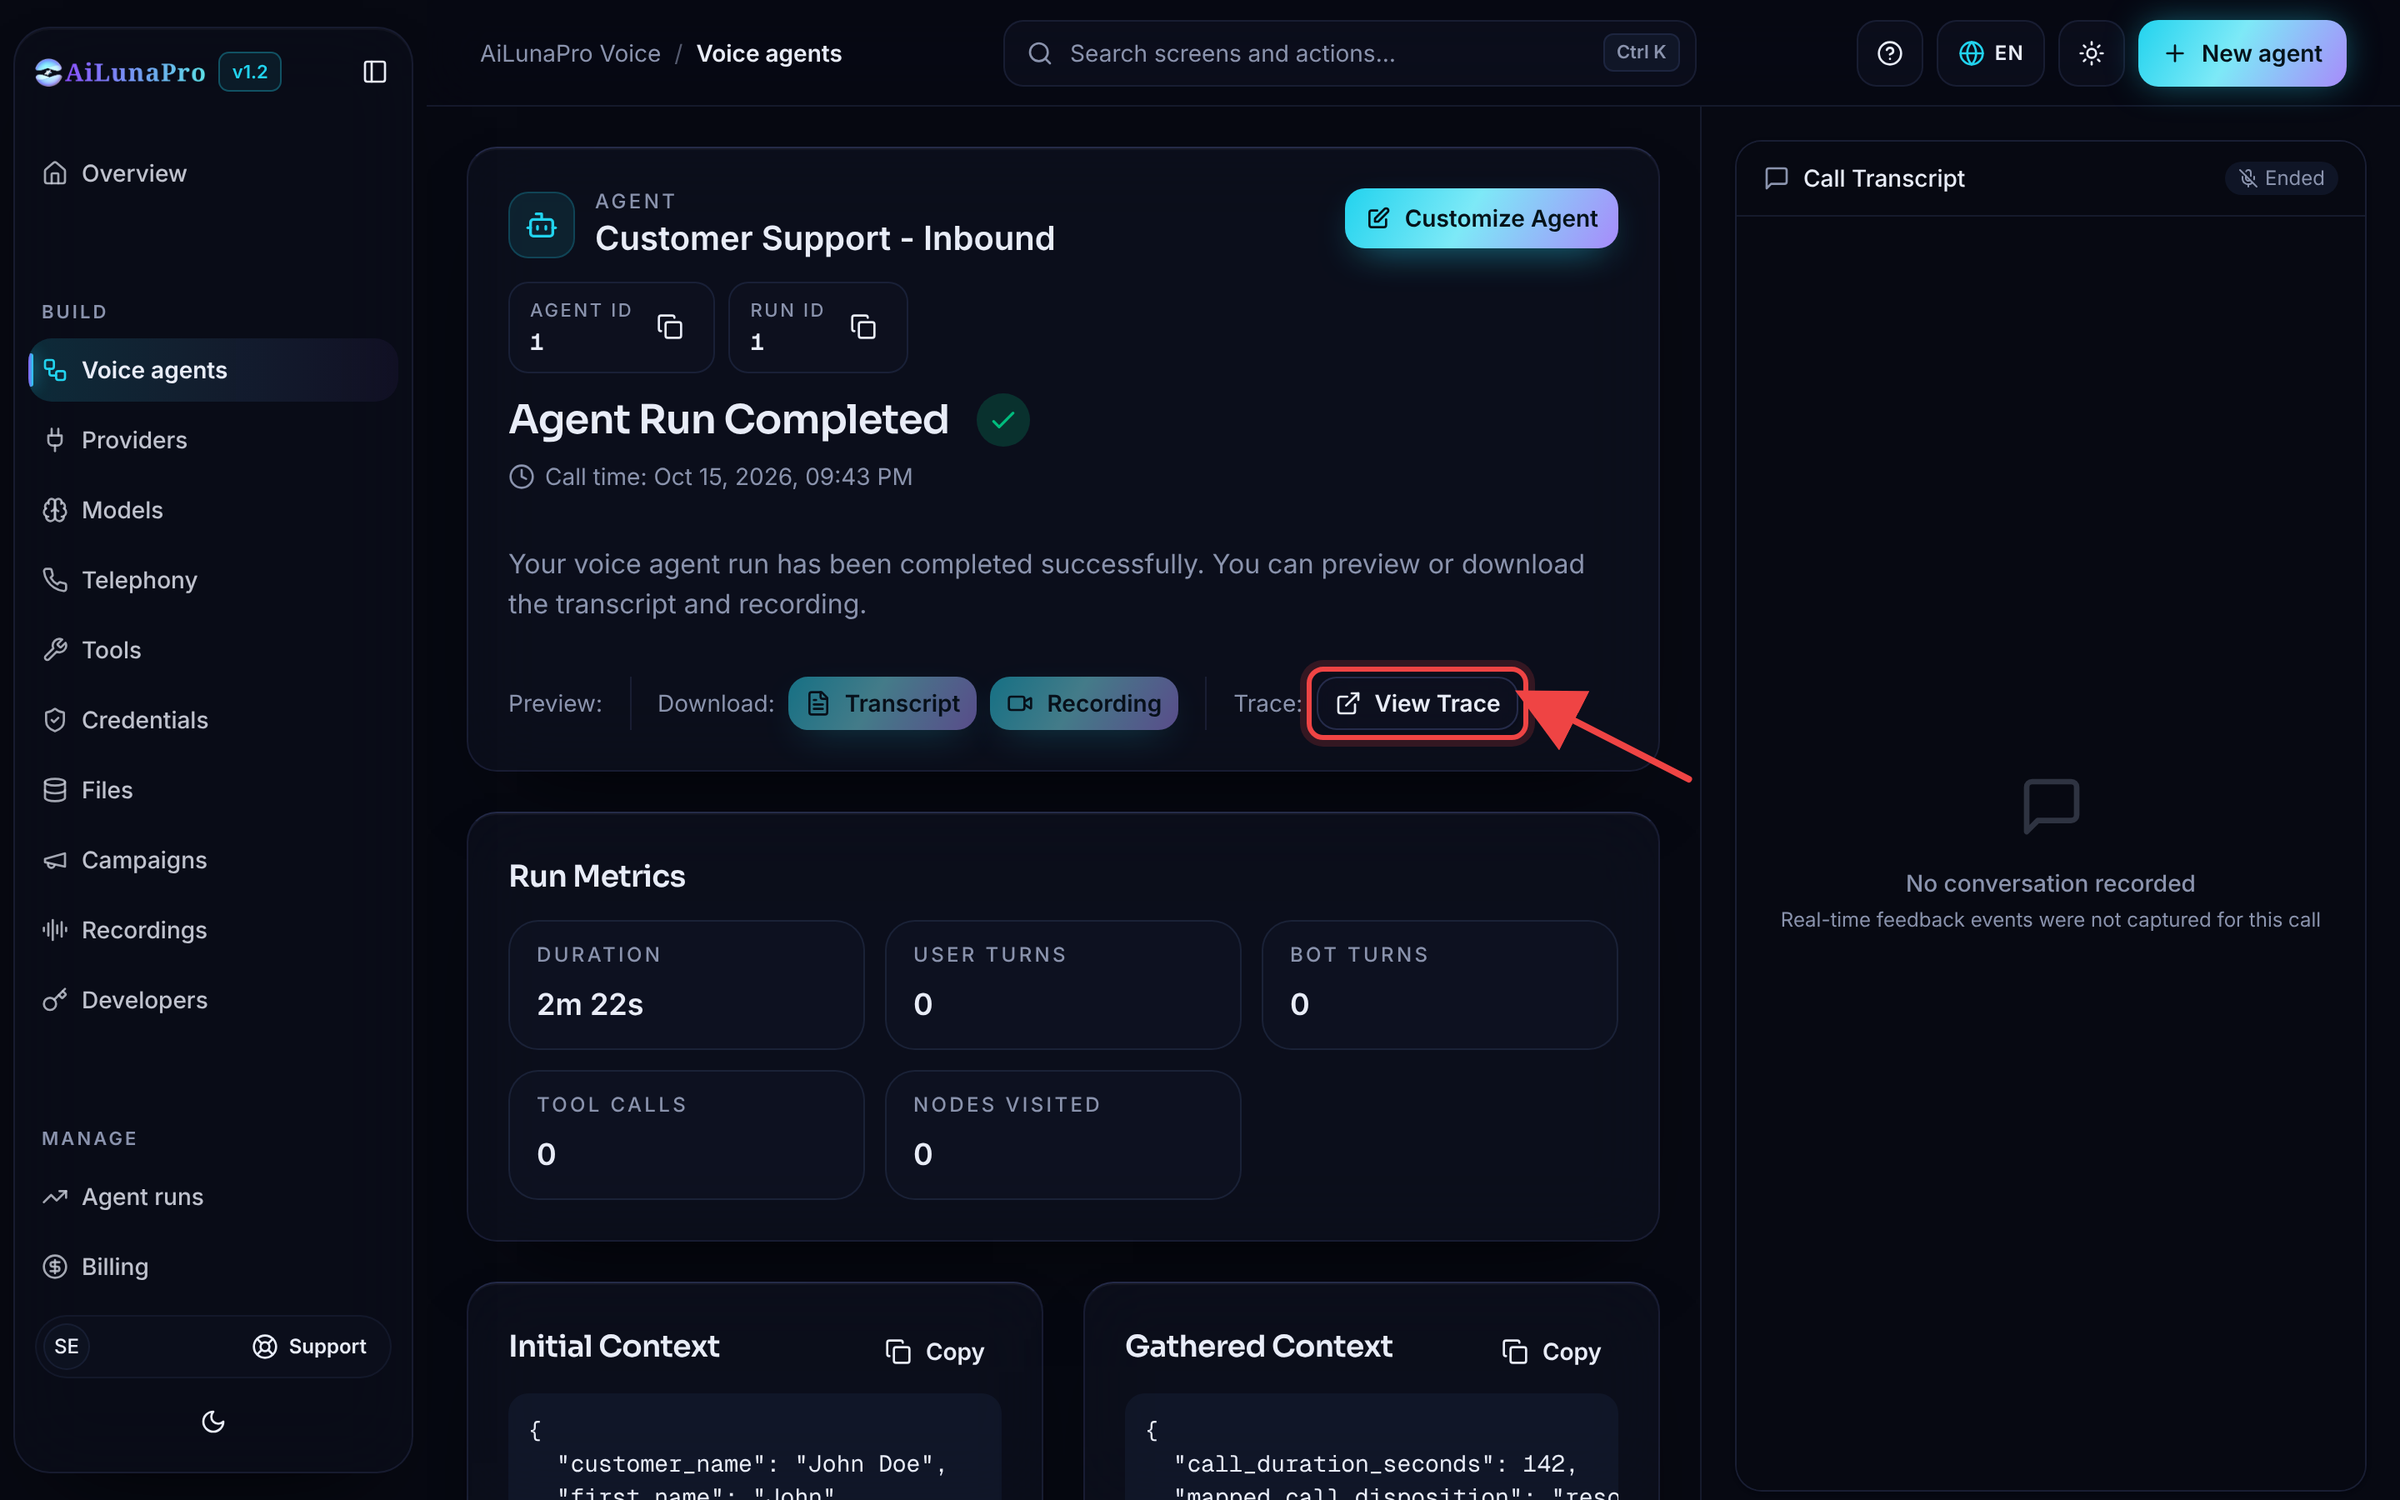Go to Campaigns
The width and height of the screenshot is (2400, 1500).
coord(213,860)
